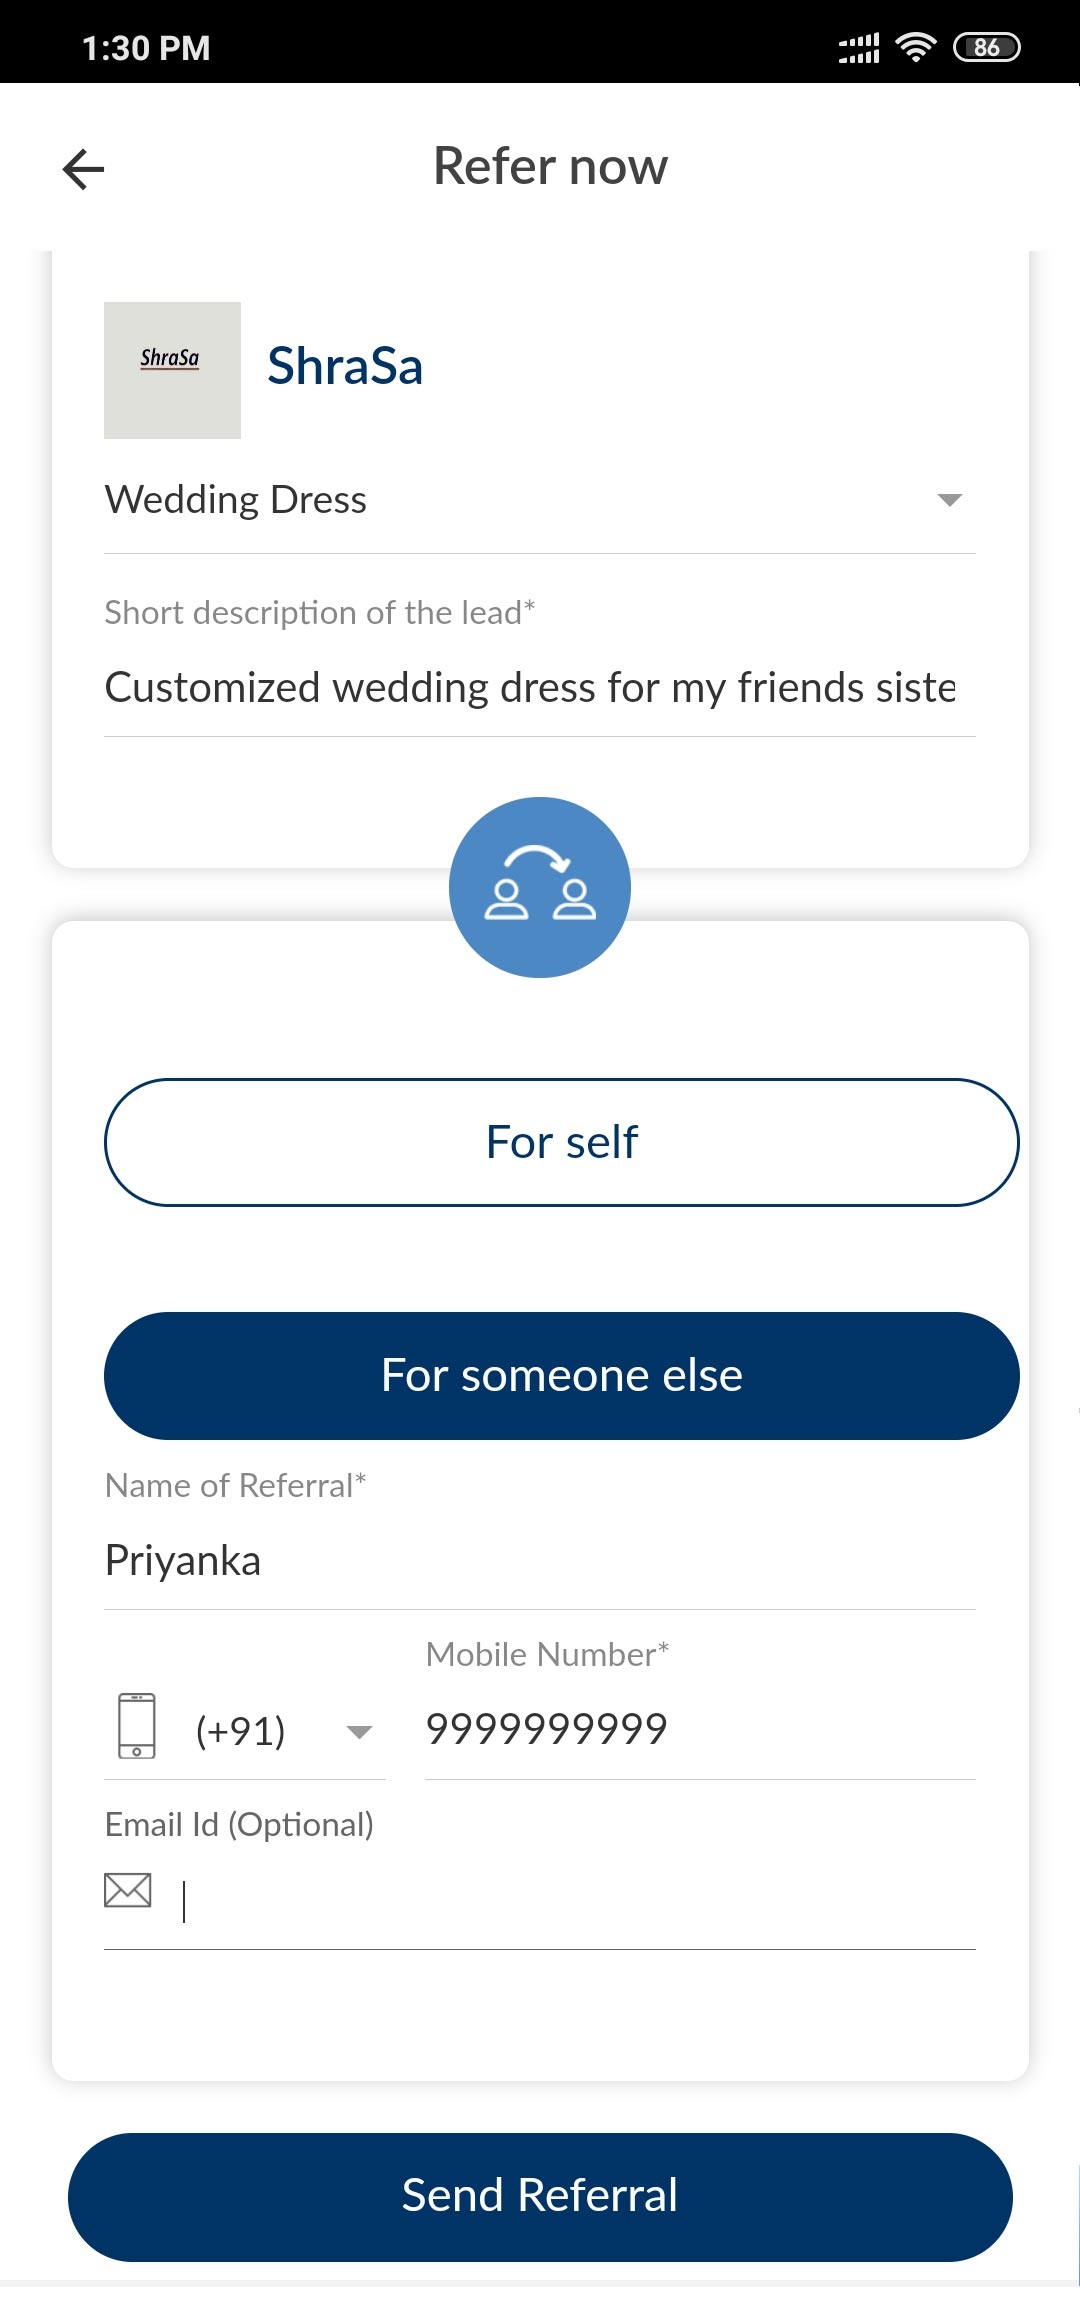Image resolution: width=1080 pixels, height=2317 pixels.
Task: Tap the back arrow icon
Action: (x=83, y=169)
